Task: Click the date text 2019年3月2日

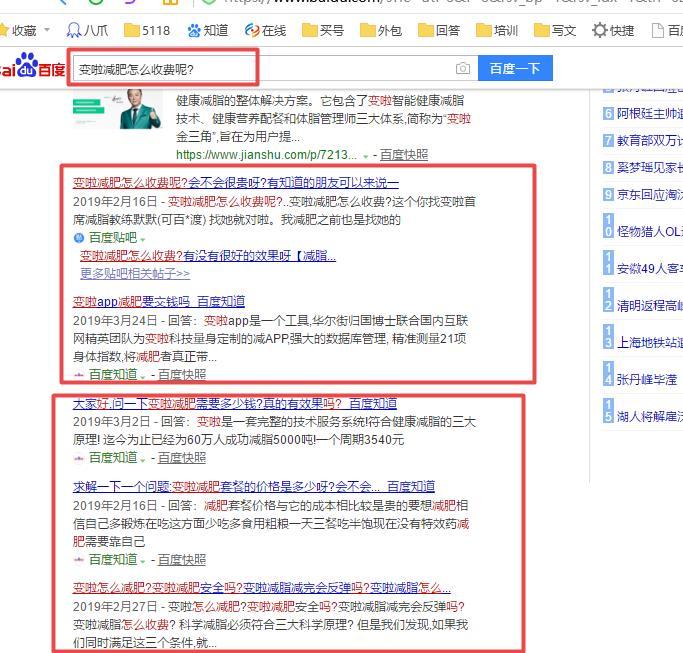Action: 111,422
